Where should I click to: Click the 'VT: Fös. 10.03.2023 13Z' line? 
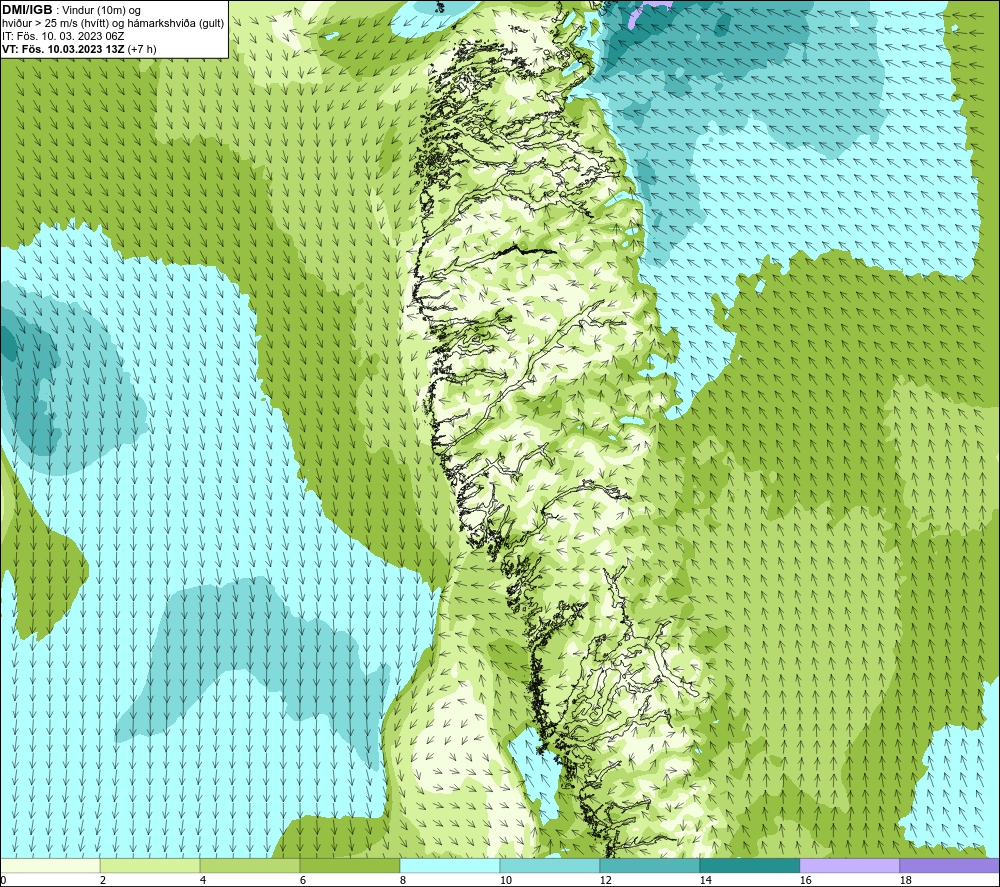coord(63,49)
